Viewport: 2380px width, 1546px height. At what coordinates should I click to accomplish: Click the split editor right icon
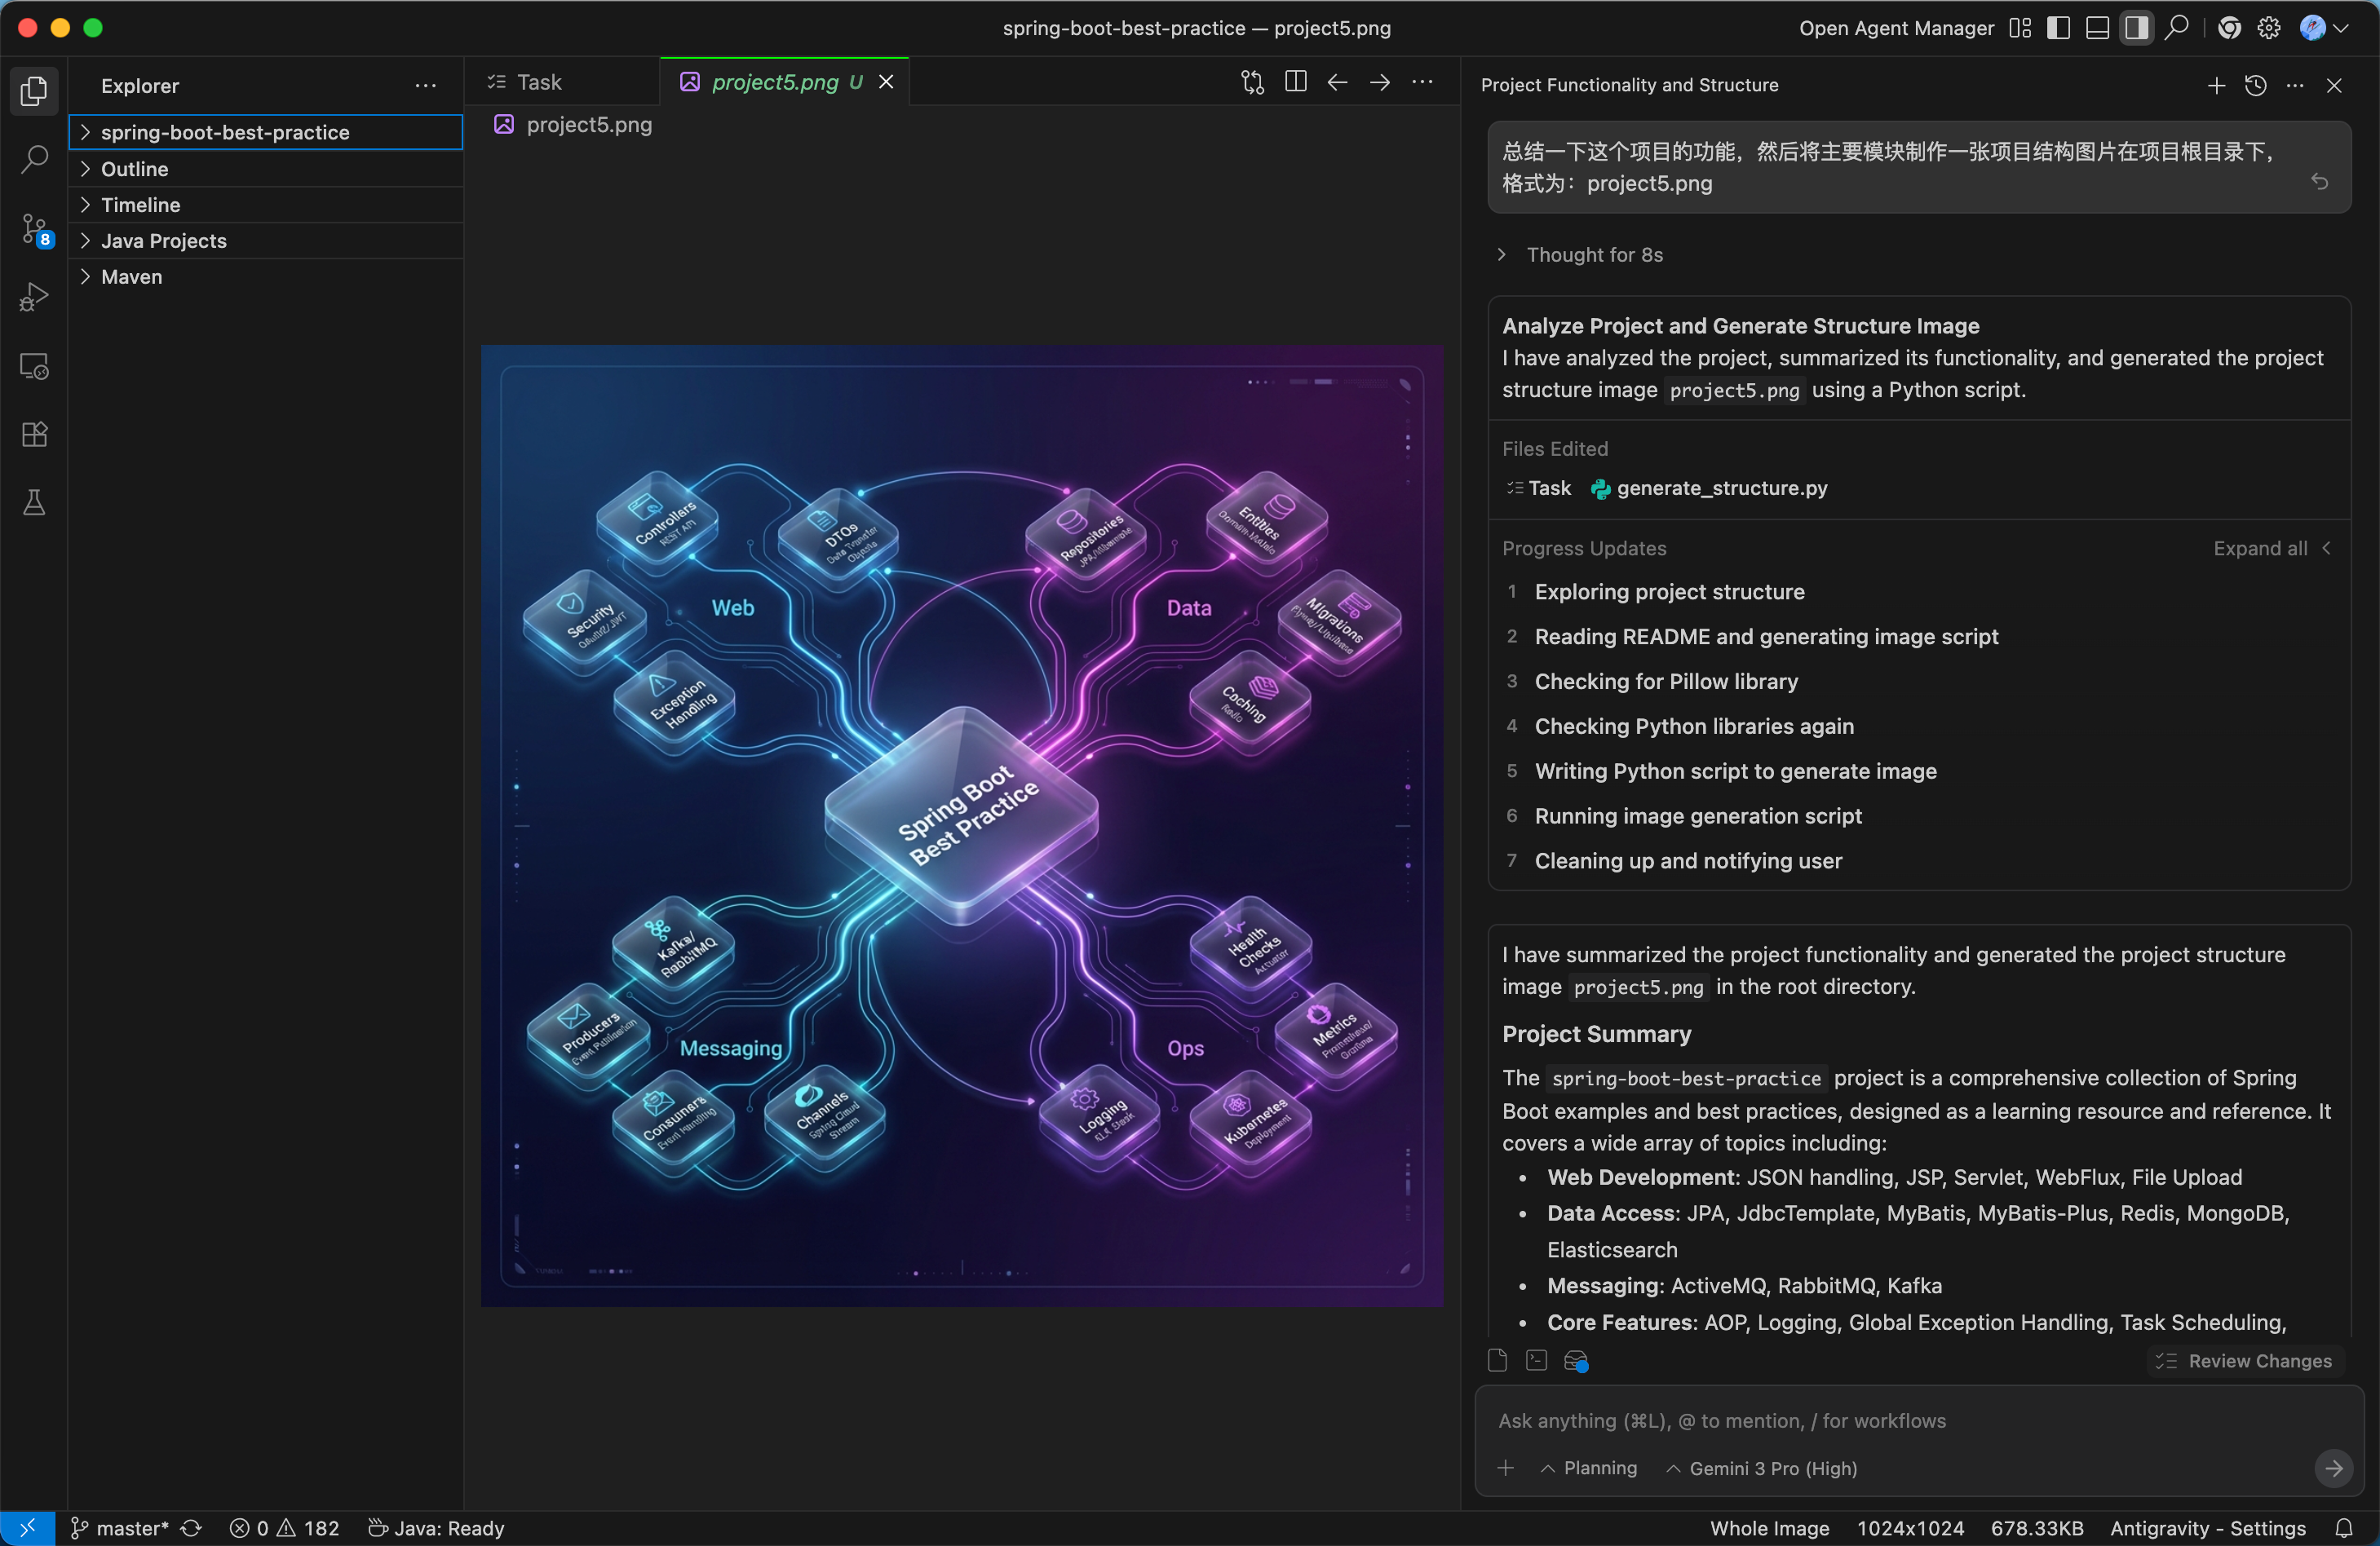(1295, 82)
